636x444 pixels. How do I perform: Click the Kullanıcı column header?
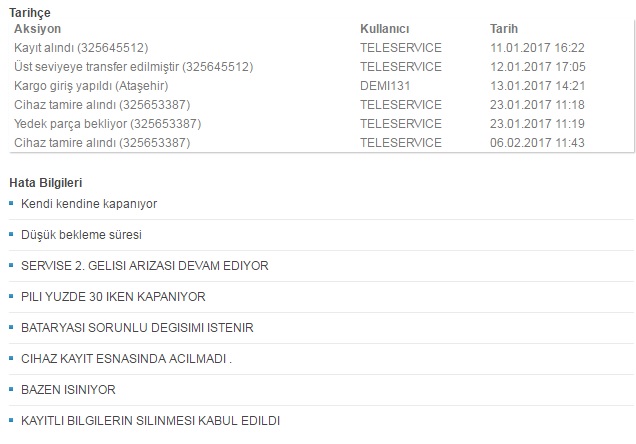pos(385,29)
